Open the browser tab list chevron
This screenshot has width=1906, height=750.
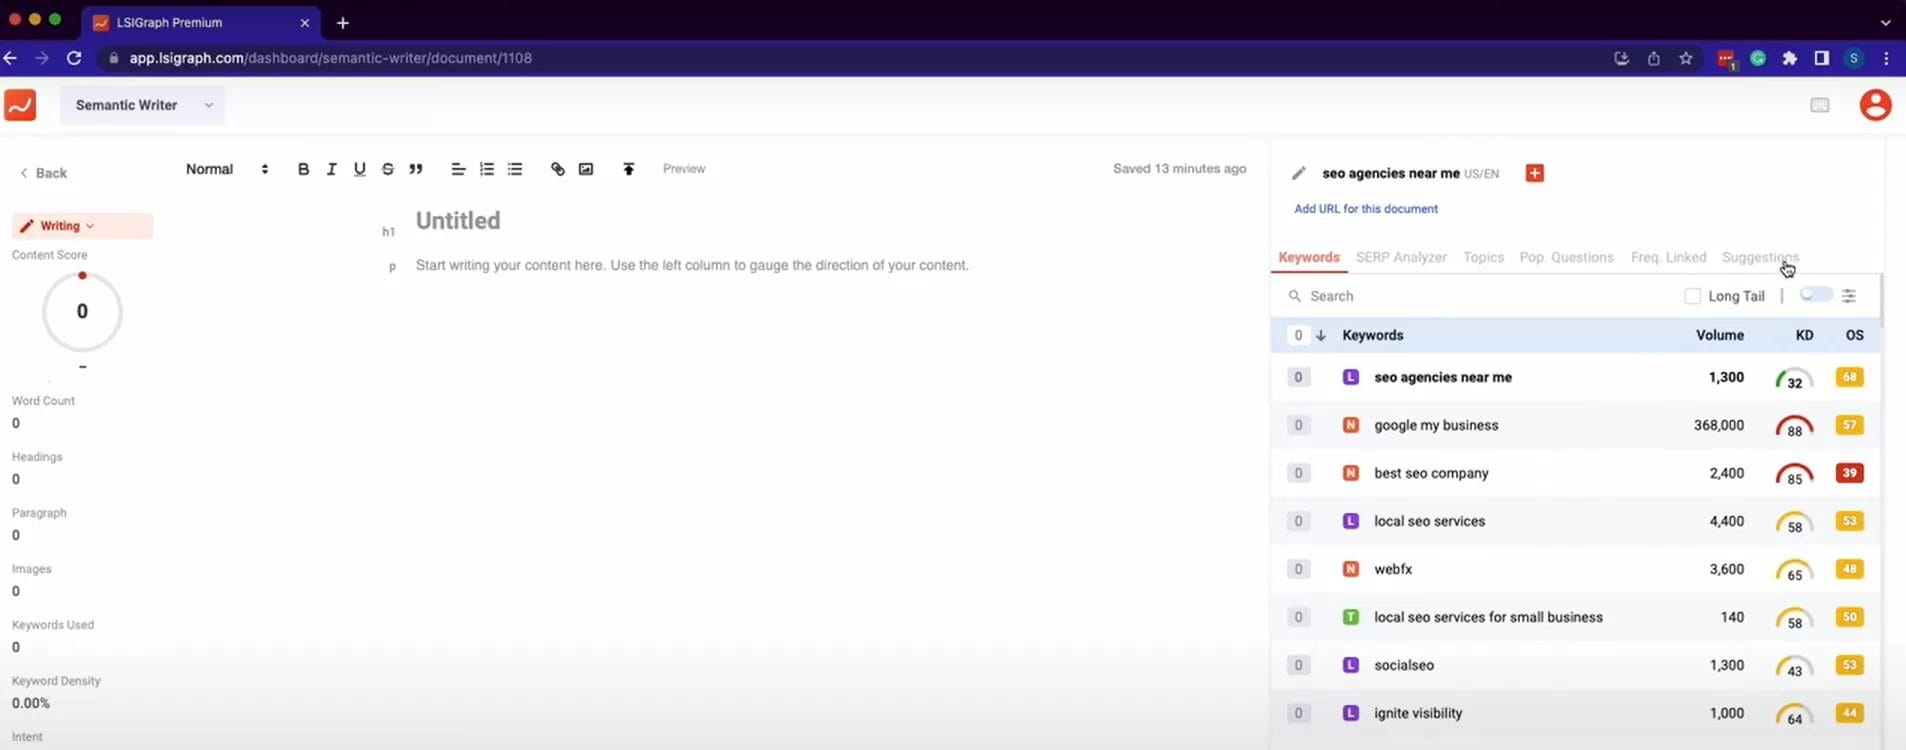tap(1885, 22)
